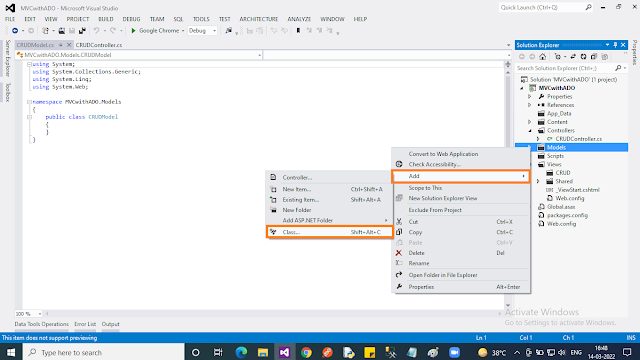This screenshot has width=640, height=360.
Task: Collapse the using directives block in editor
Action: pyautogui.click(x=29, y=64)
